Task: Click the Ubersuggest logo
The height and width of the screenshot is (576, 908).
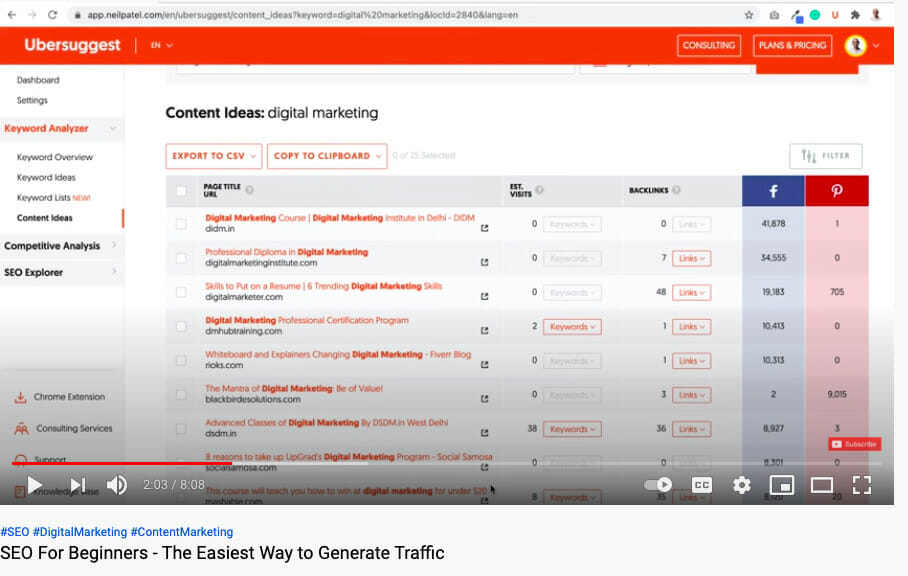Action: 72,45
